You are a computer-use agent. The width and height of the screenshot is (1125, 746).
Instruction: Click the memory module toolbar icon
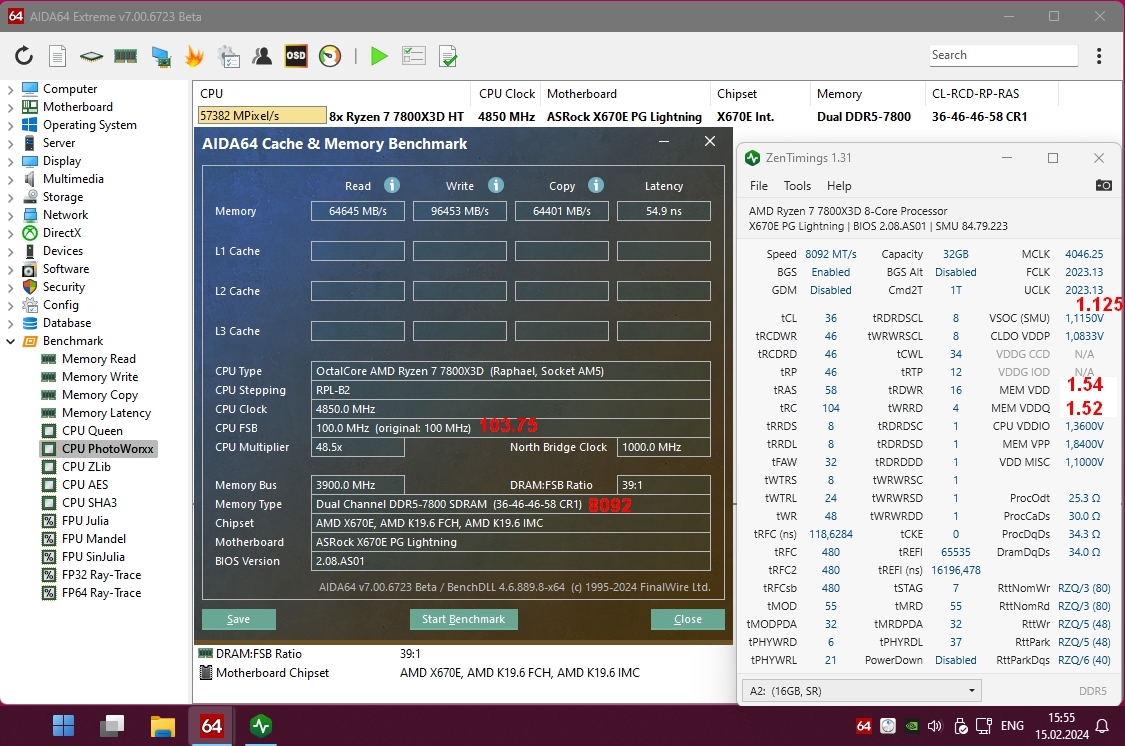126,56
